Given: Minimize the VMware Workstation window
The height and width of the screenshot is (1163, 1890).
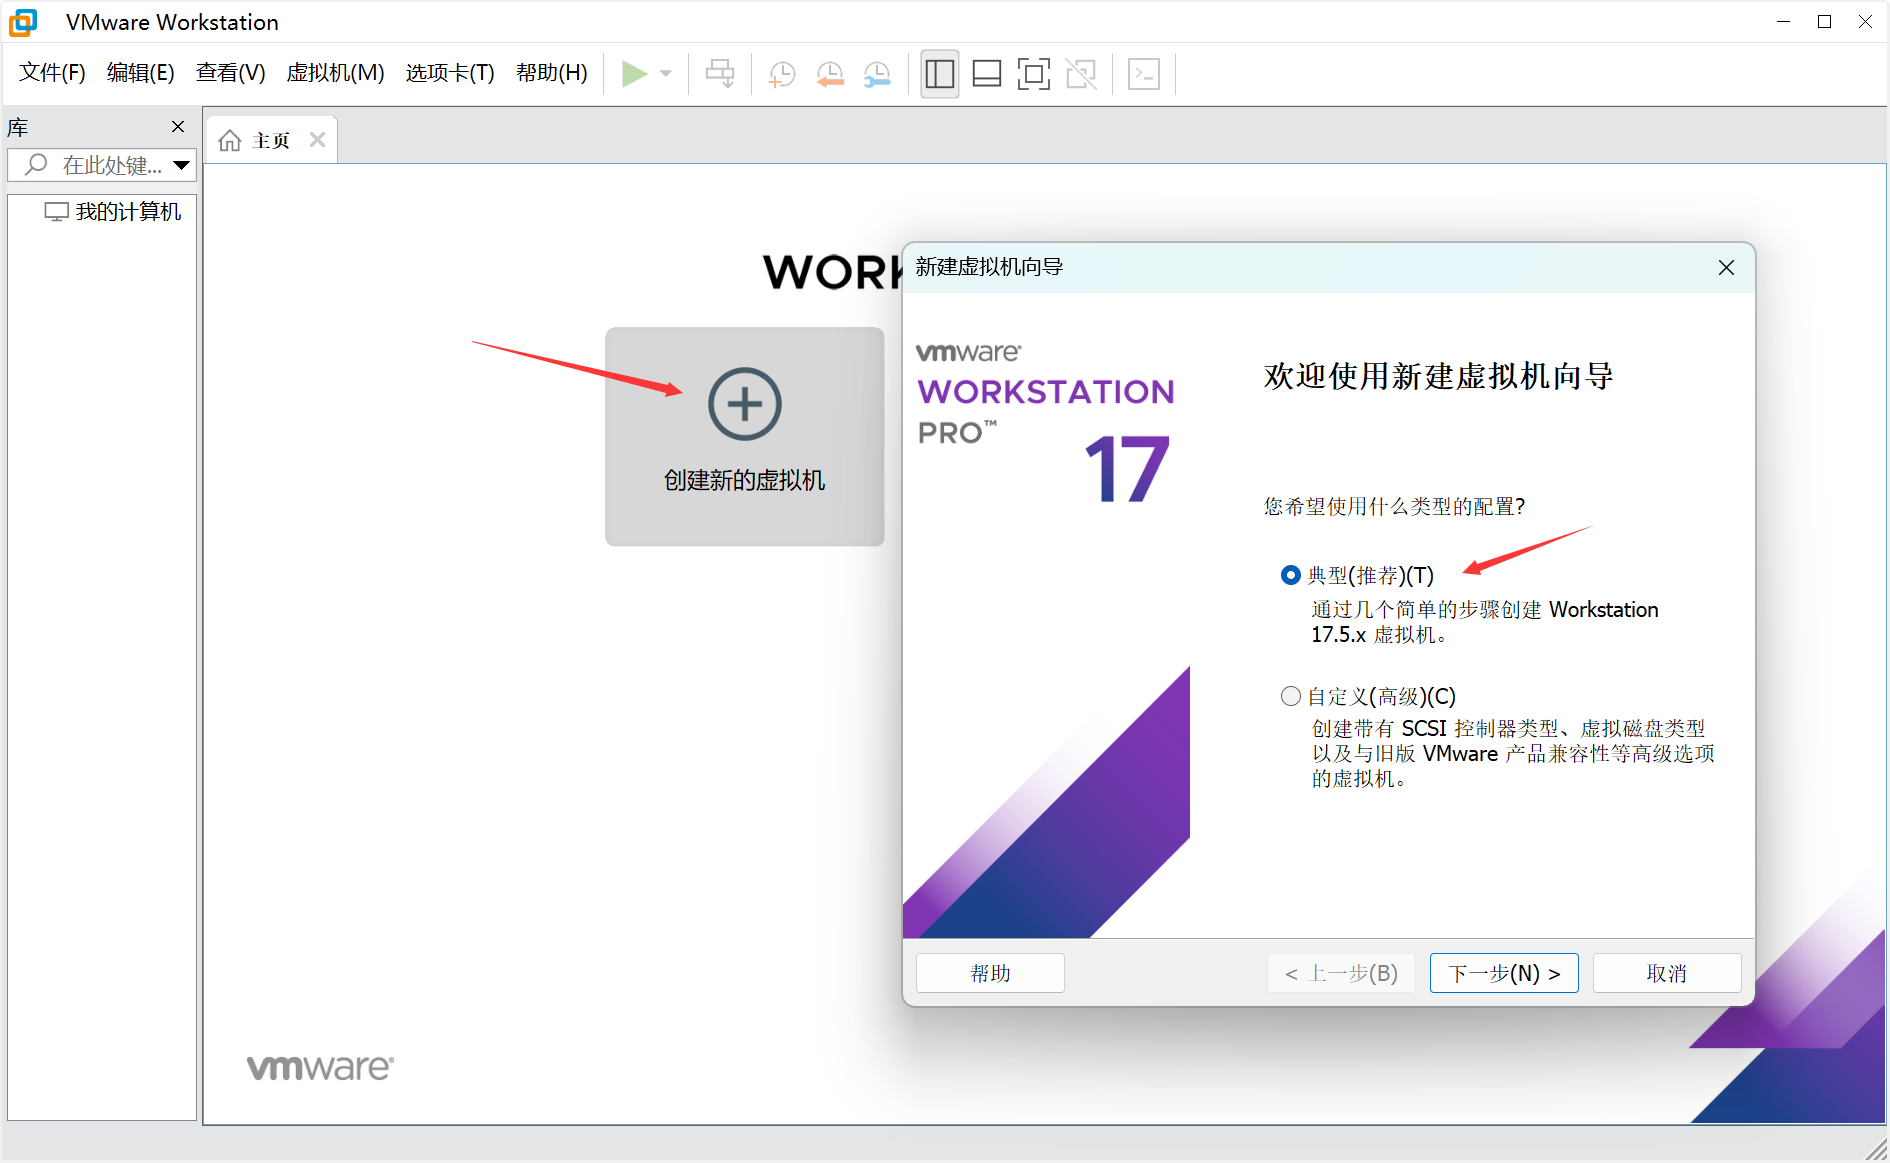Looking at the screenshot, I should 1783,22.
